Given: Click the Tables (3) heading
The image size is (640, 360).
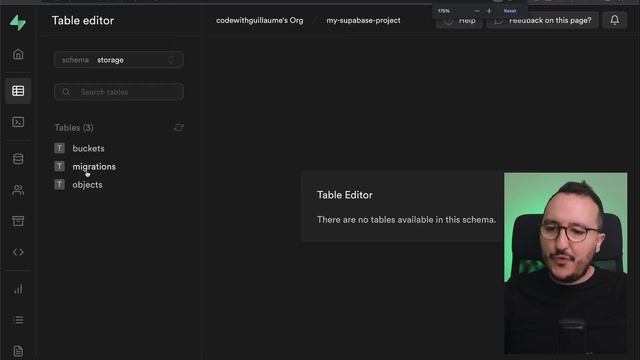Looking at the screenshot, I should pyautogui.click(x=74, y=128).
